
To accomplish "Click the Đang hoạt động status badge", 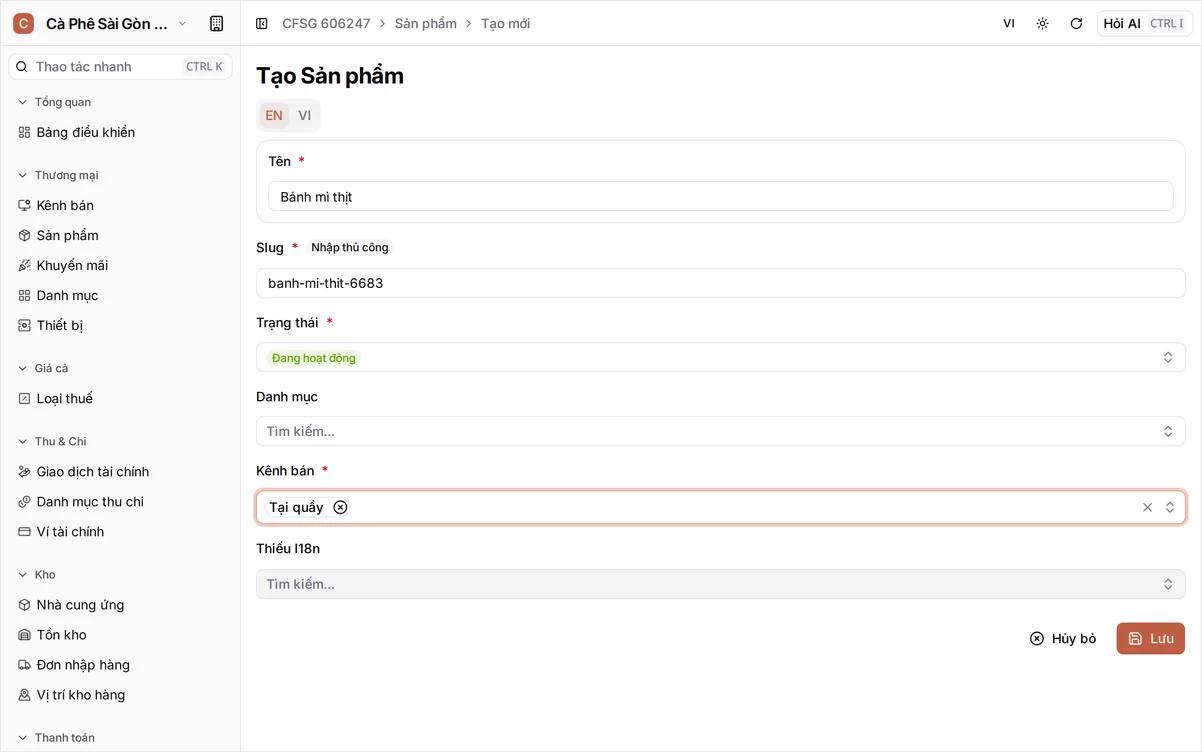I will tap(314, 358).
